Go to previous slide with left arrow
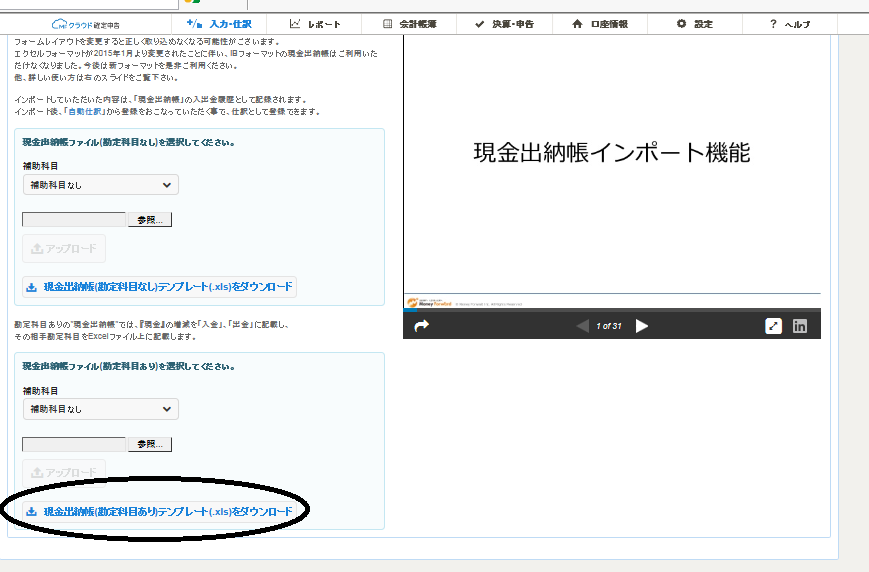 tap(583, 326)
